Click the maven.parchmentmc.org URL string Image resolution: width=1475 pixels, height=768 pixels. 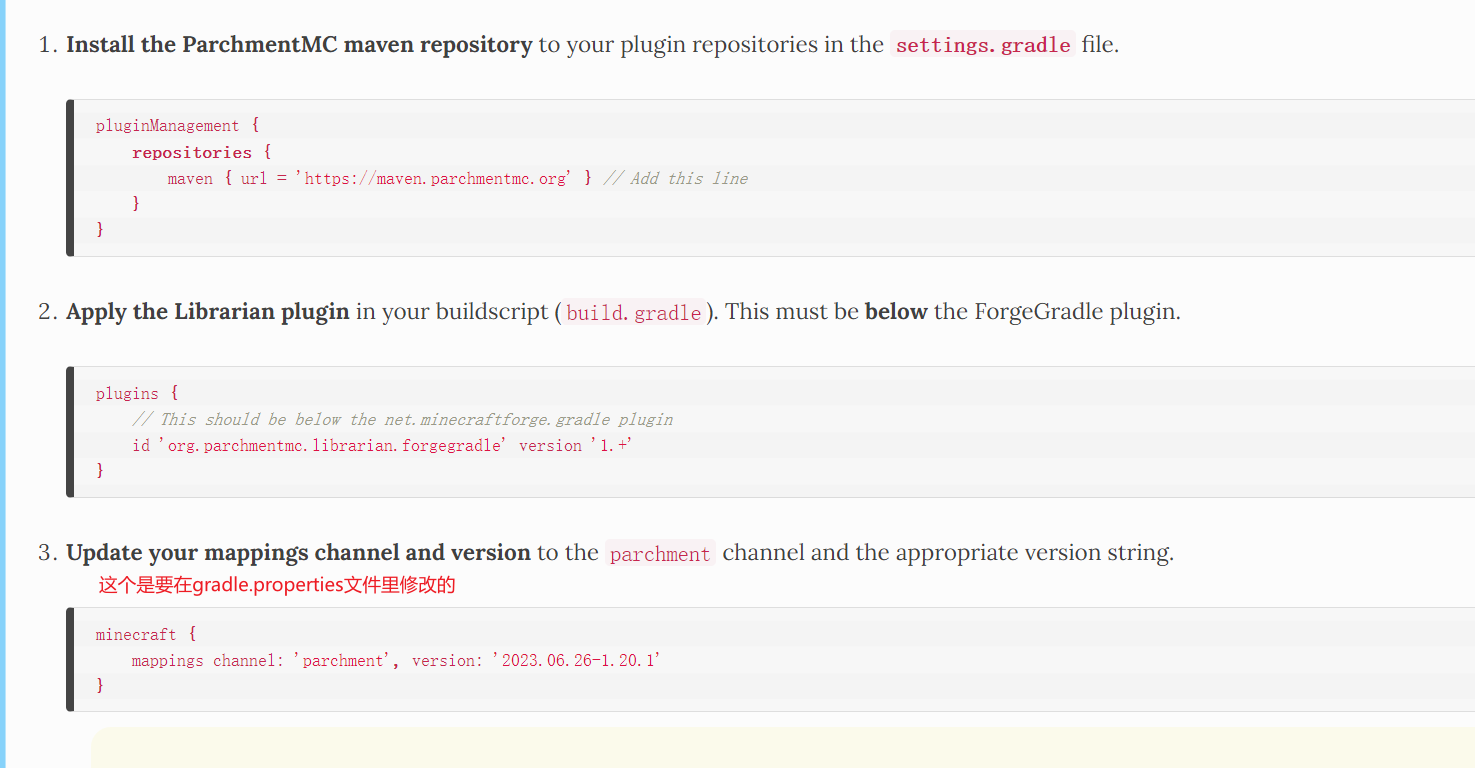(436, 178)
